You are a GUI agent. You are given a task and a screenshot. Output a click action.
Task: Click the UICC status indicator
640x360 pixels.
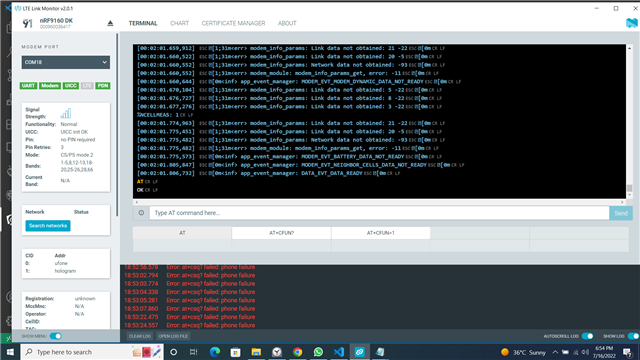(71, 86)
